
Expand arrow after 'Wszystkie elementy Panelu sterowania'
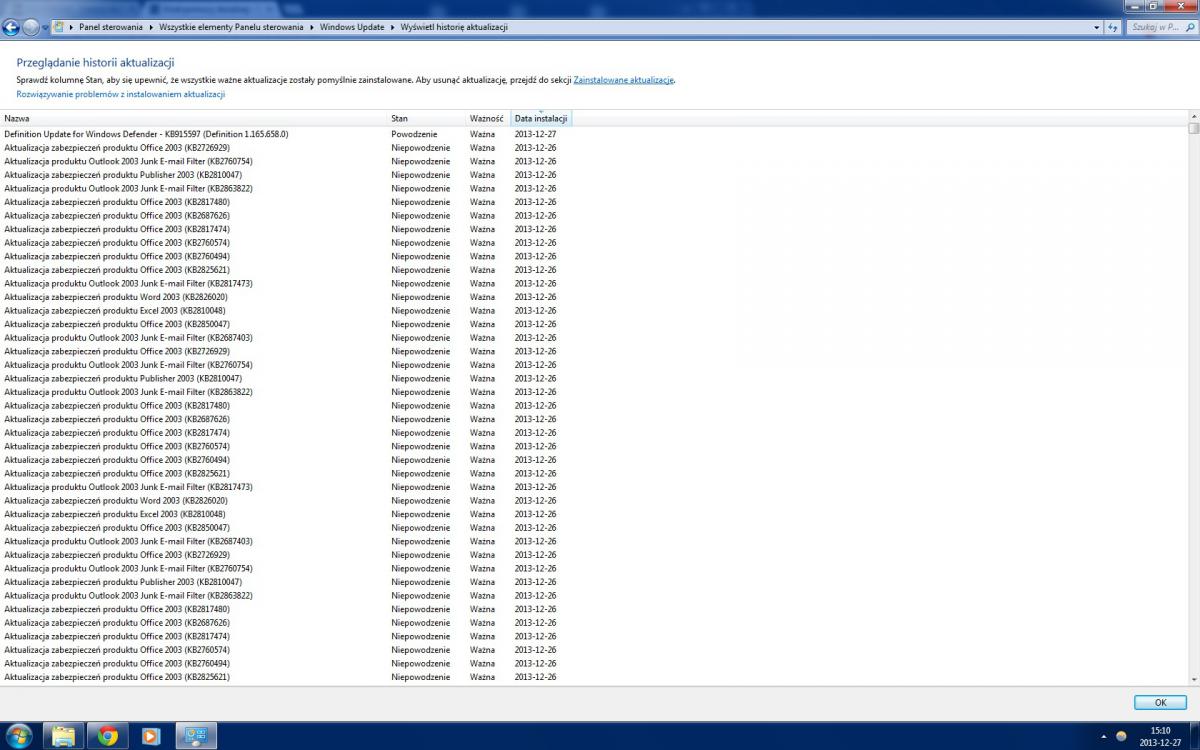point(311,27)
